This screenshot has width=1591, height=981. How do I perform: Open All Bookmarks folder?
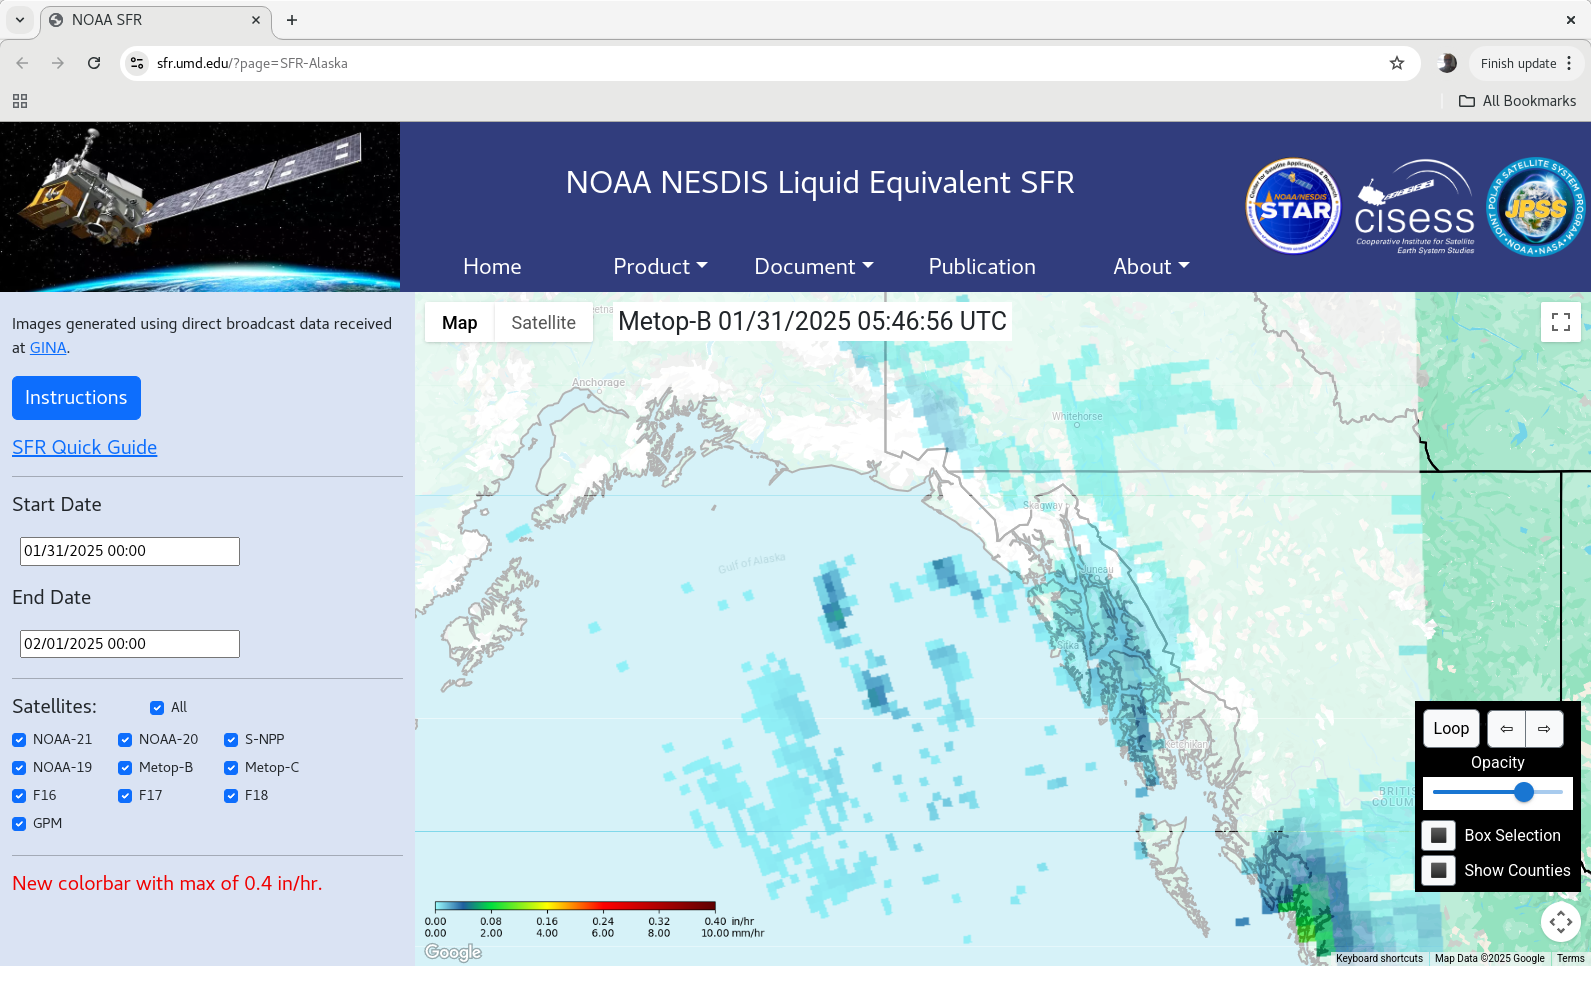point(1517,101)
